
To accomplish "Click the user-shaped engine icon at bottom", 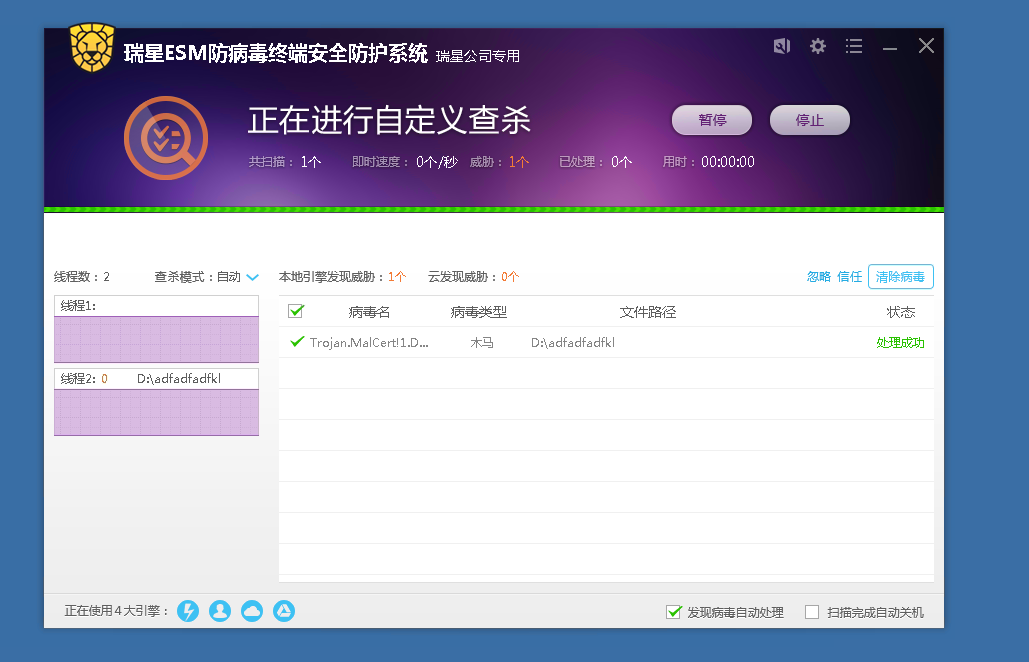I will (x=220, y=610).
